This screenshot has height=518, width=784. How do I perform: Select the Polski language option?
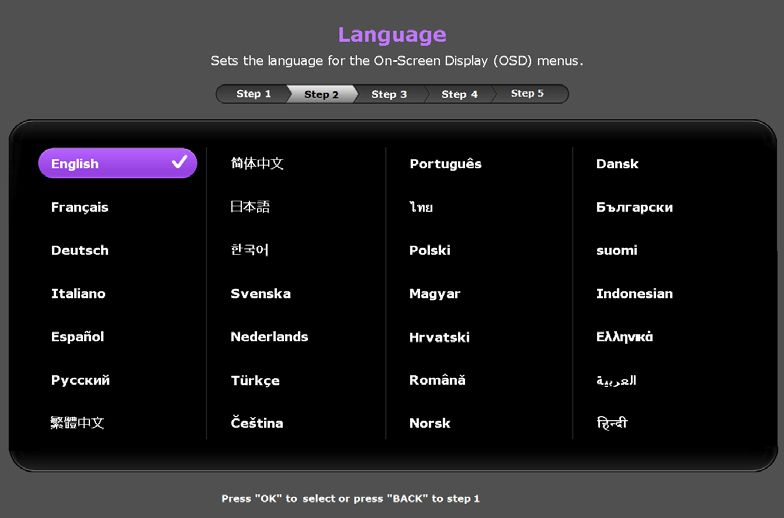(430, 250)
